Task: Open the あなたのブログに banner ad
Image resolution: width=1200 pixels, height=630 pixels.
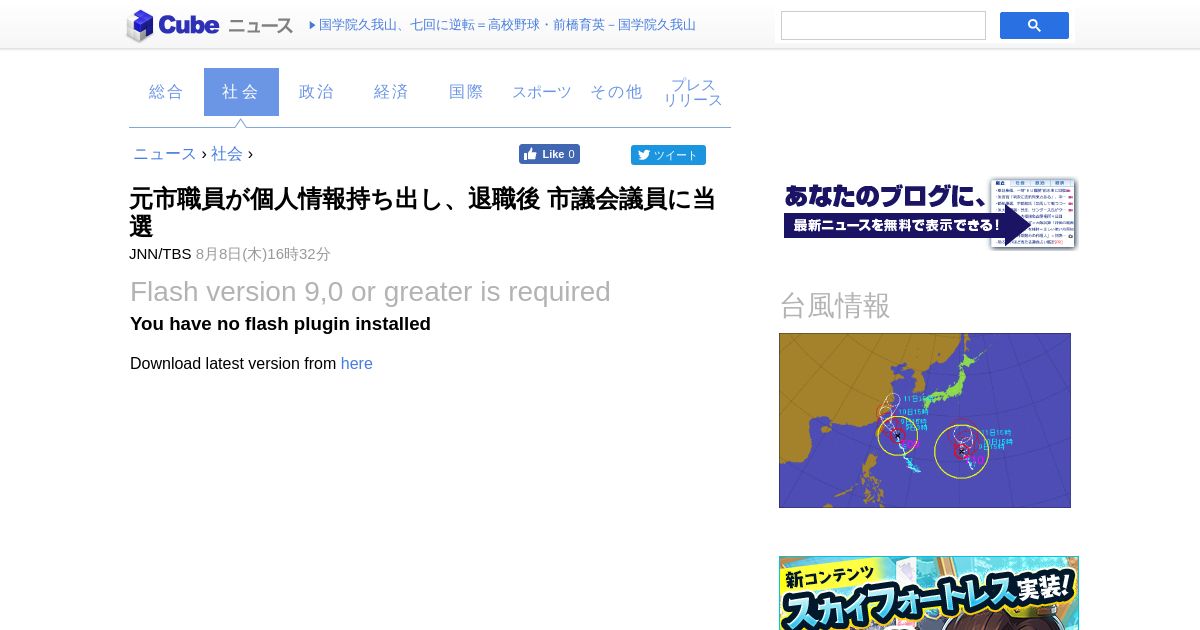Action: click(929, 213)
